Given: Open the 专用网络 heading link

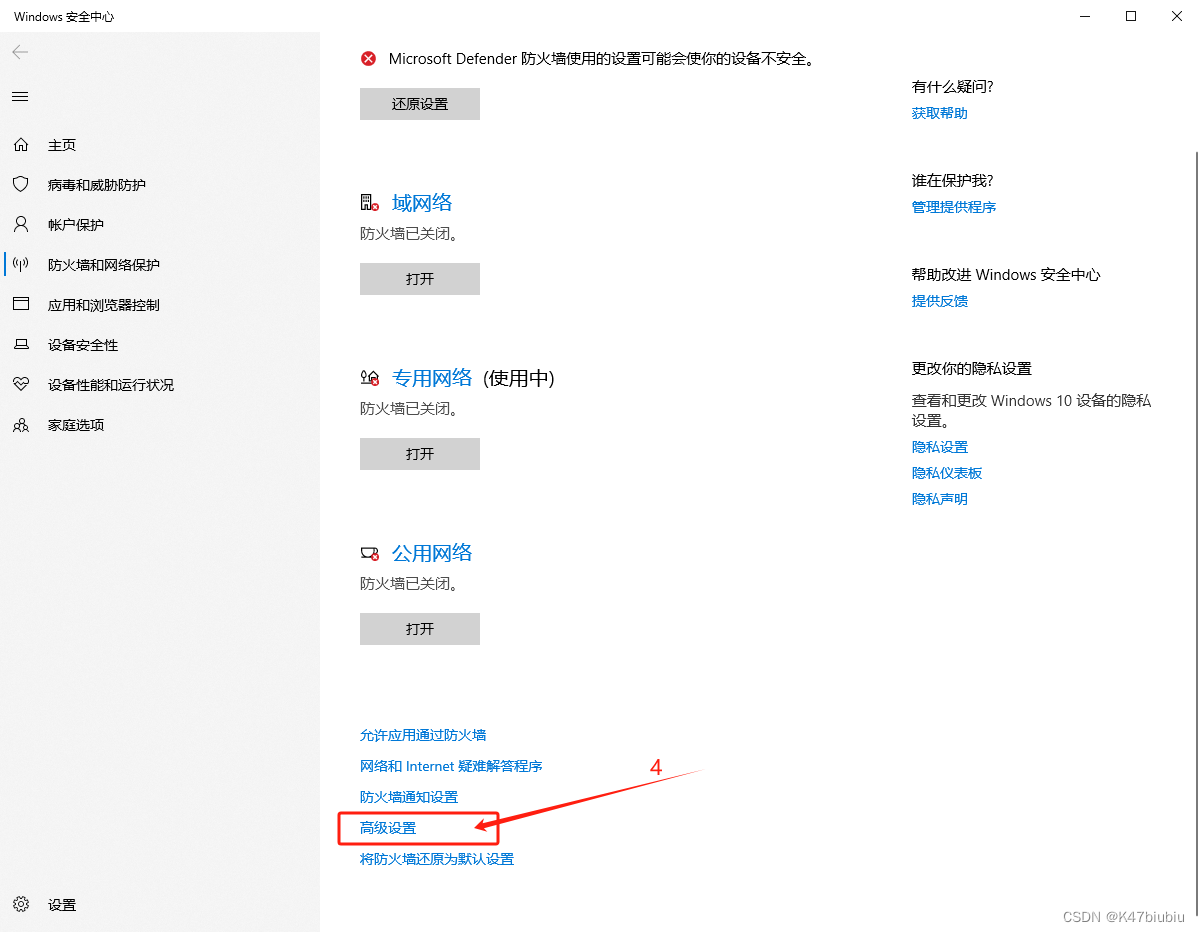Looking at the screenshot, I should tap(432, 378).
